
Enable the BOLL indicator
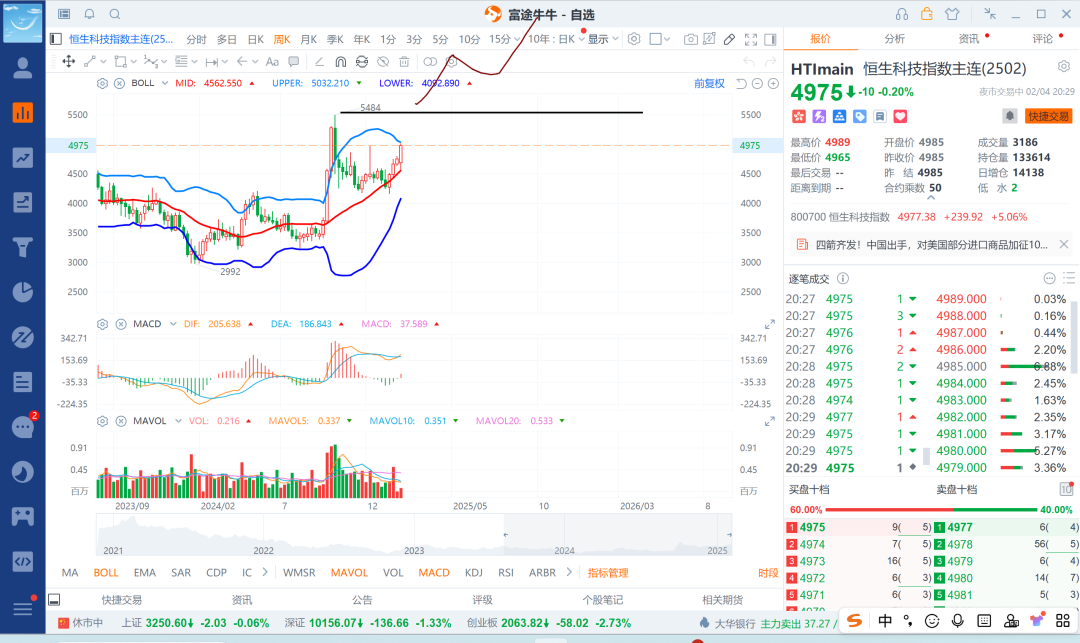click(x=106, y=572)
